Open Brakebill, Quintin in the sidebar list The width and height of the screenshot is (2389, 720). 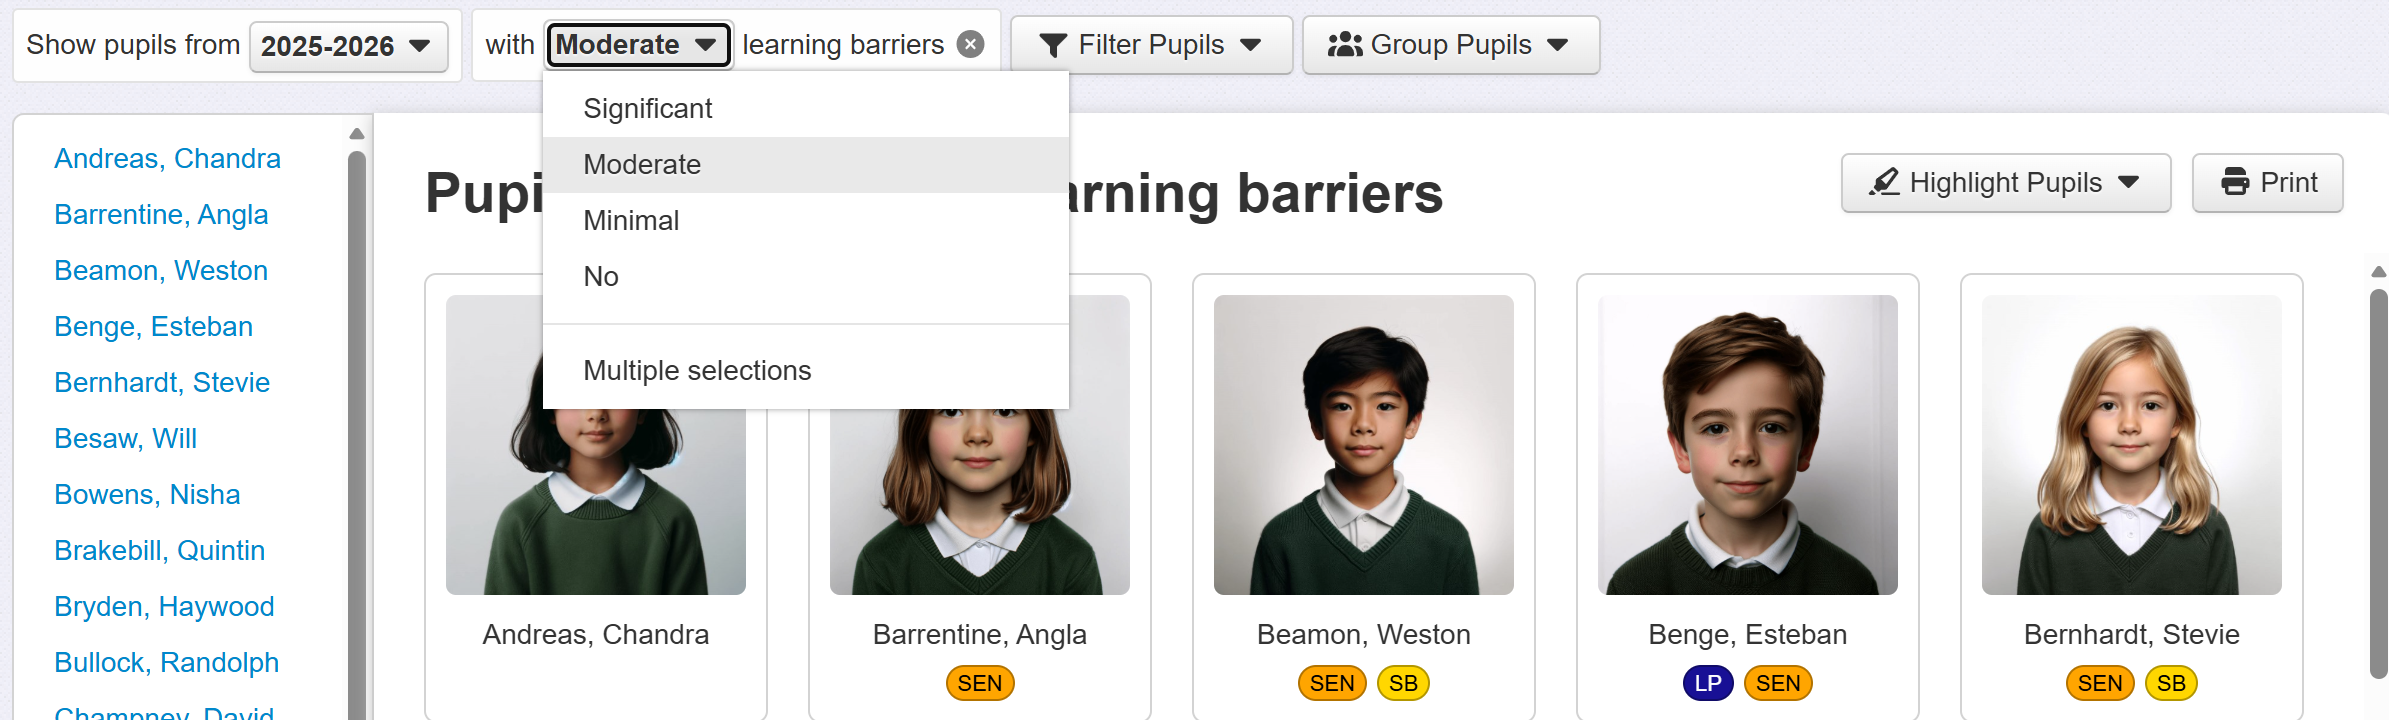(159, 550)
